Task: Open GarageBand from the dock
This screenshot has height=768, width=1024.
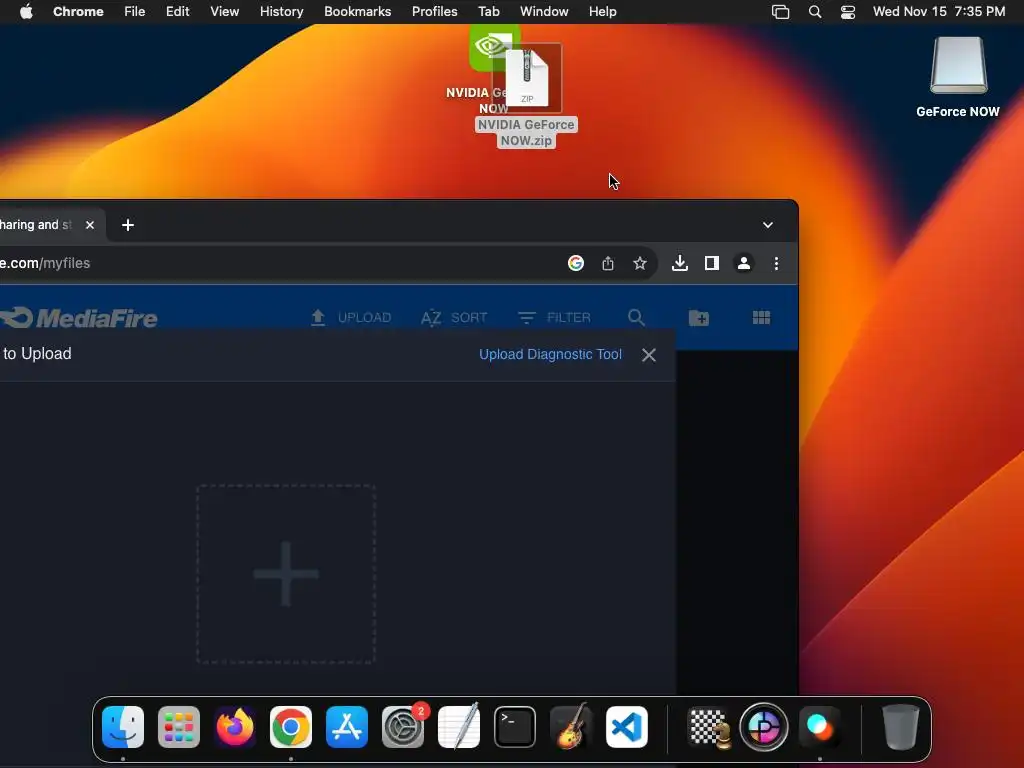Action: point(571,726)
